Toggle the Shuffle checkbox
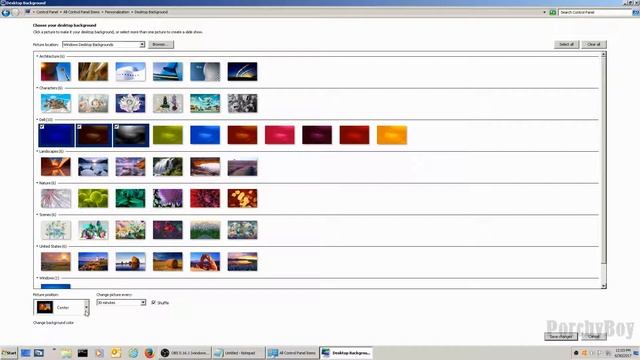This screenshot has height=360, width=640. coord(154,302)
